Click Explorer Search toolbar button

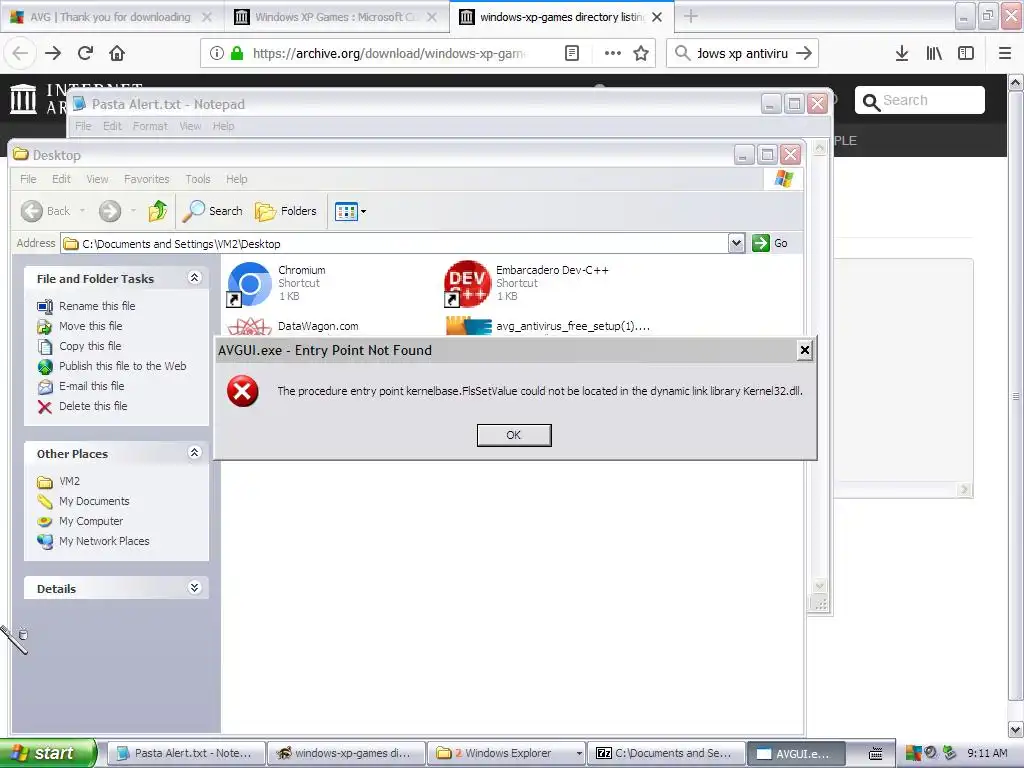pyautogui.click(x=212, y=211)
